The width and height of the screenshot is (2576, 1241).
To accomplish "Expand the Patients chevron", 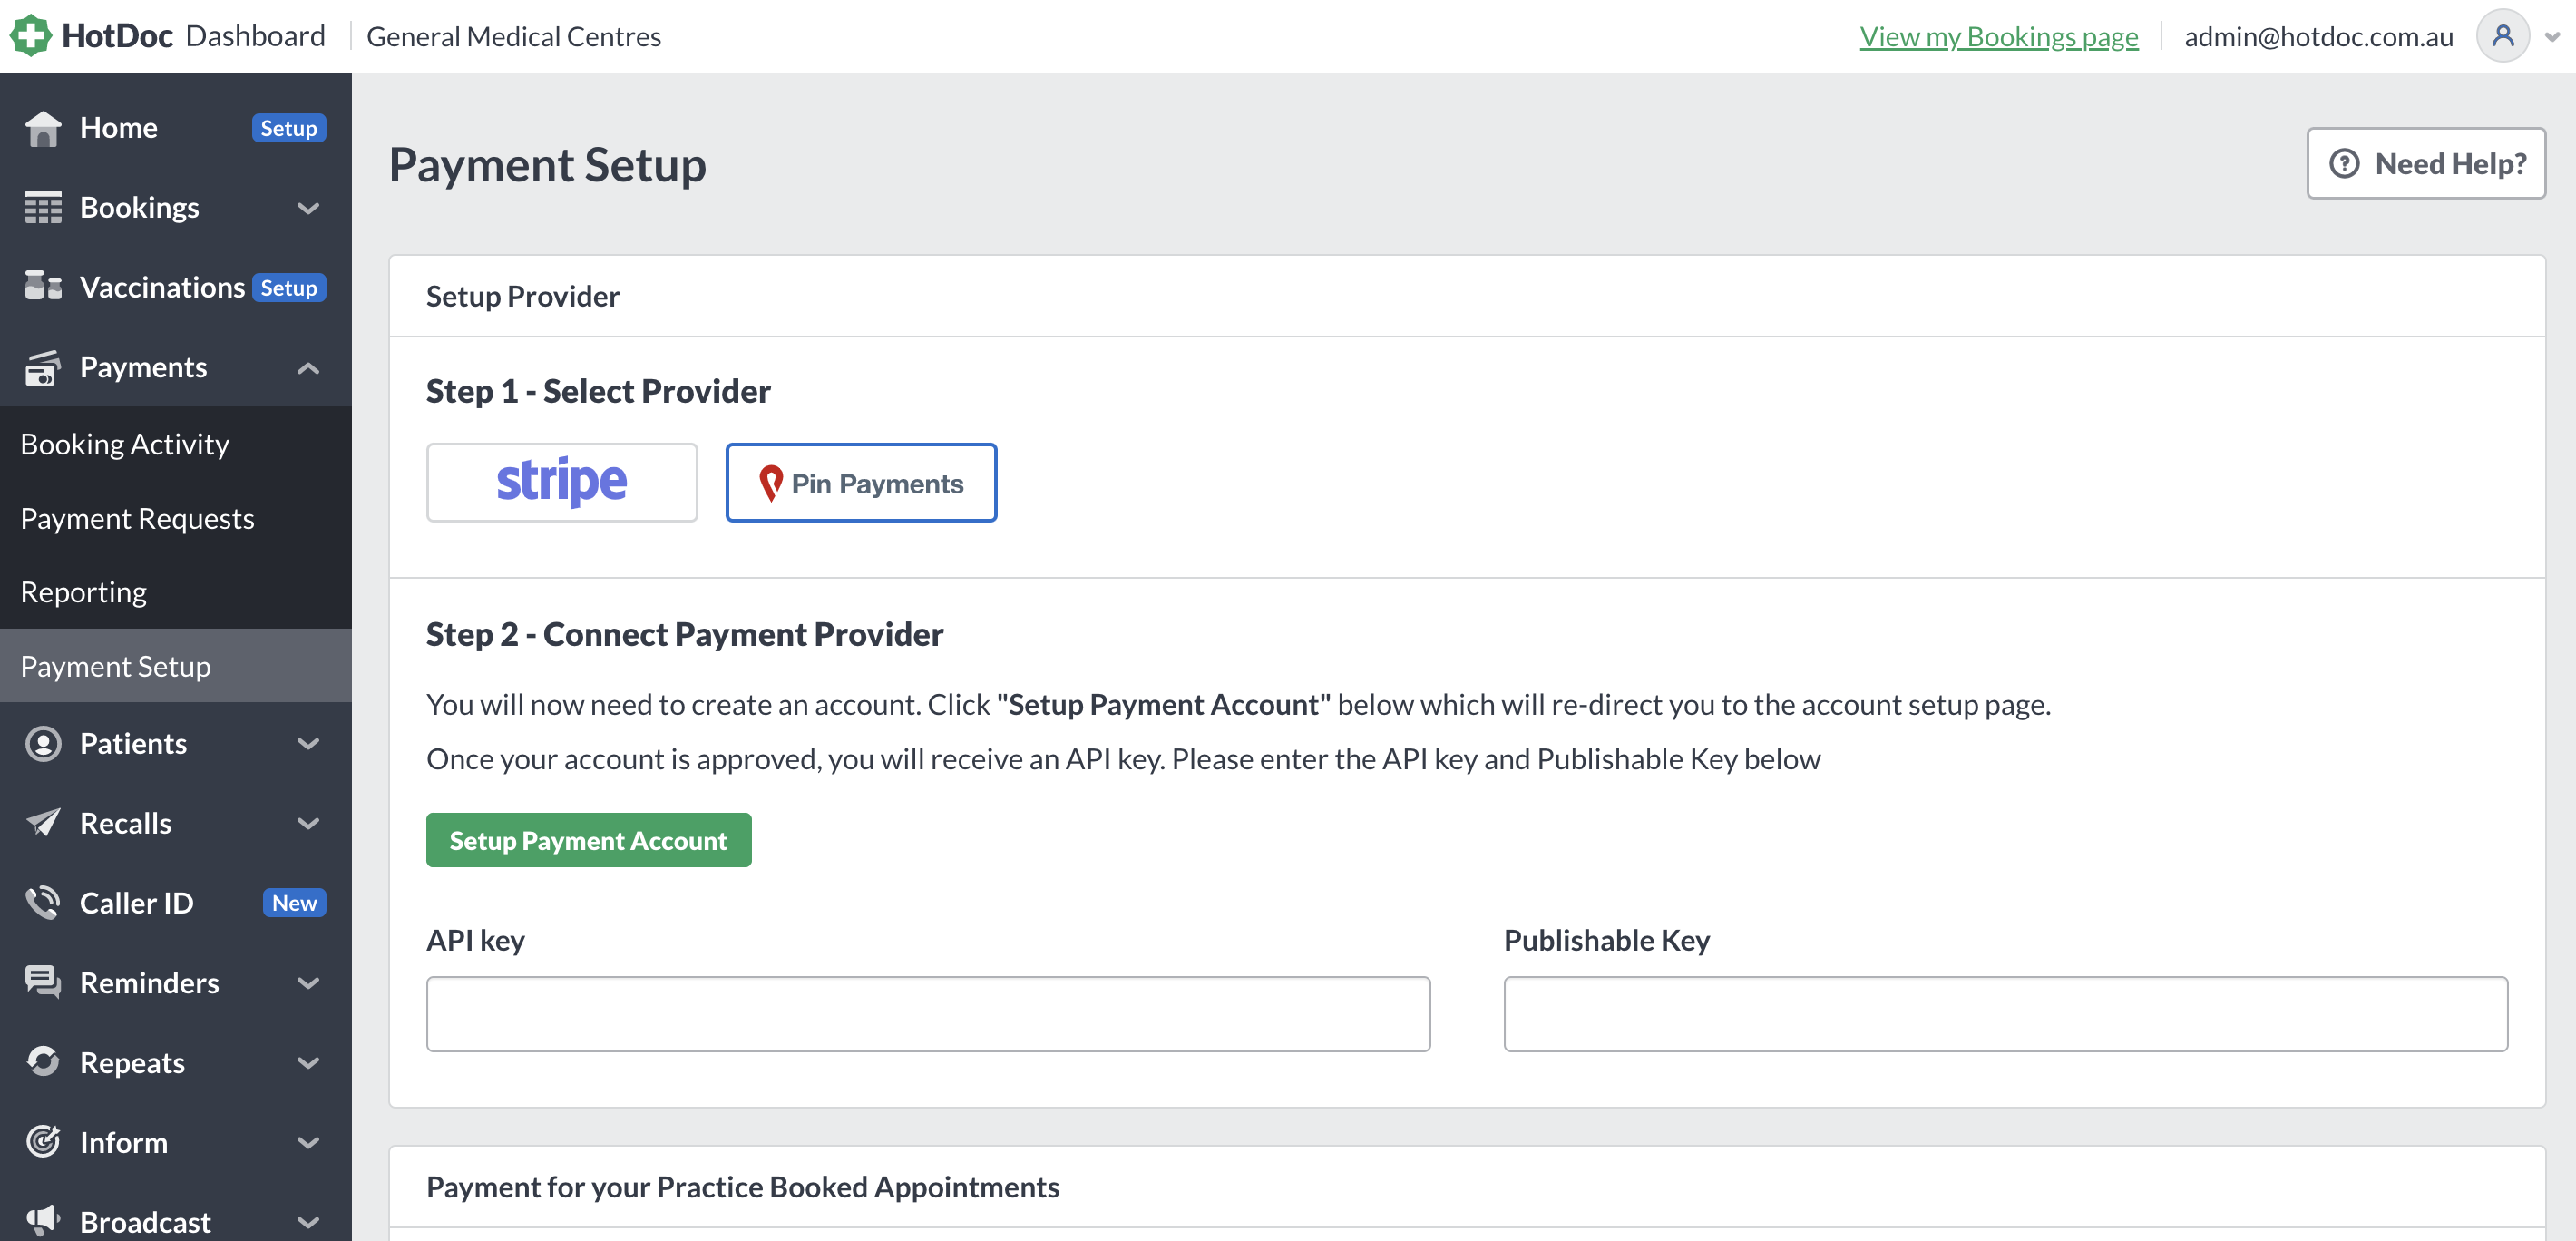I will 308,743.
